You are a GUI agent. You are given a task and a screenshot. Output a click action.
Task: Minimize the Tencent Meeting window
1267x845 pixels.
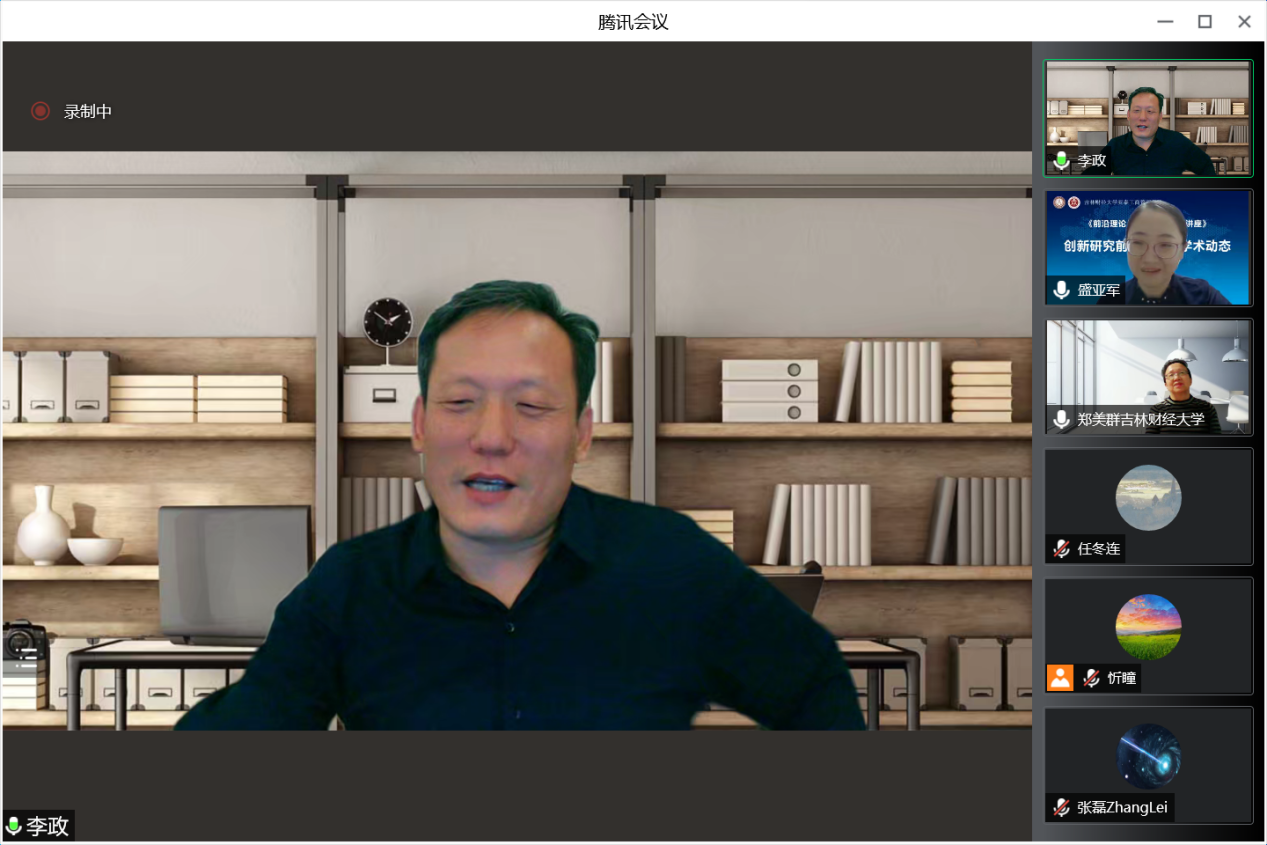tap(1165, 21)
